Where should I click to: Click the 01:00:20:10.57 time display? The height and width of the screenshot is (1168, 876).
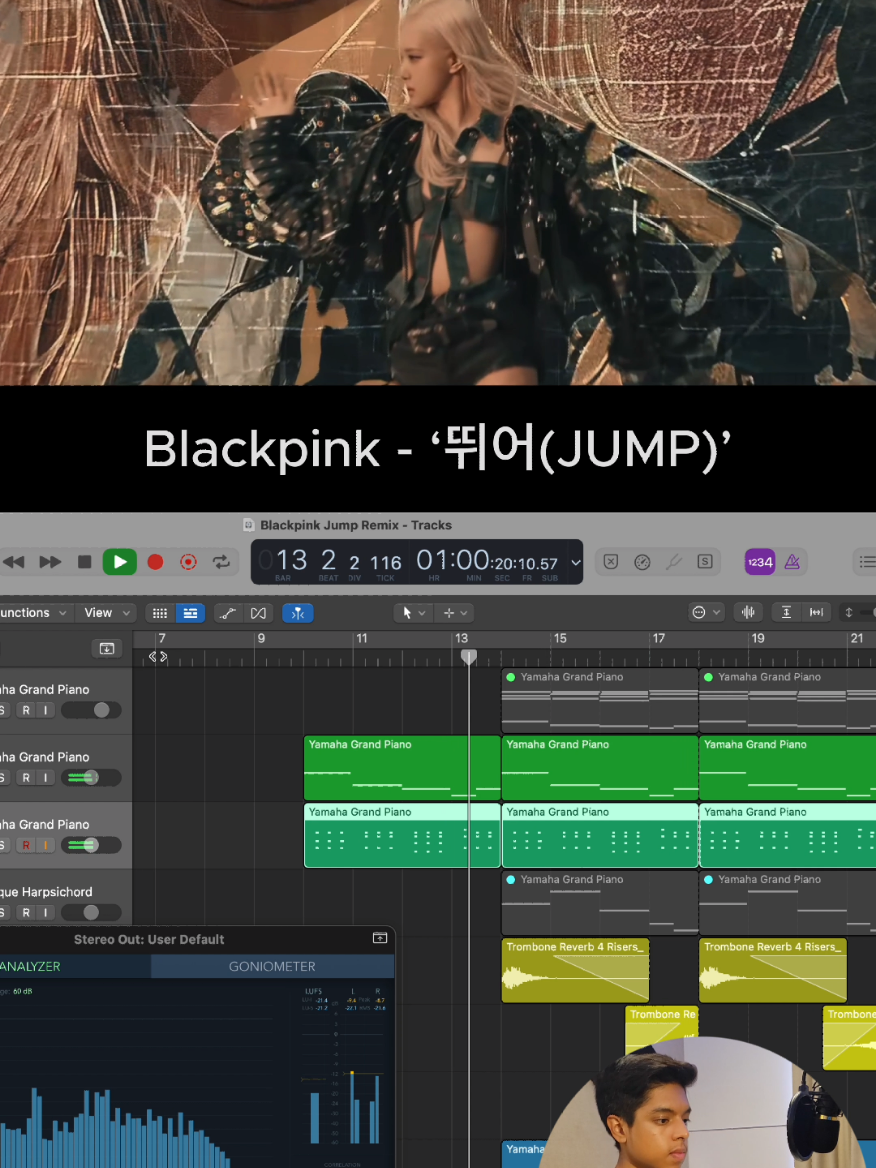click(x=486, y=560)
